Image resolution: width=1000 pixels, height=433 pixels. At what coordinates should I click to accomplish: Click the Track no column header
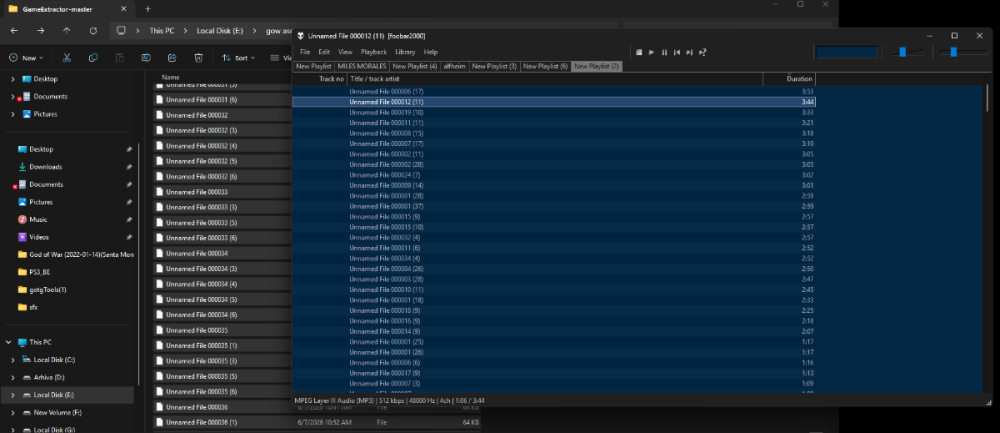[320, 79]
